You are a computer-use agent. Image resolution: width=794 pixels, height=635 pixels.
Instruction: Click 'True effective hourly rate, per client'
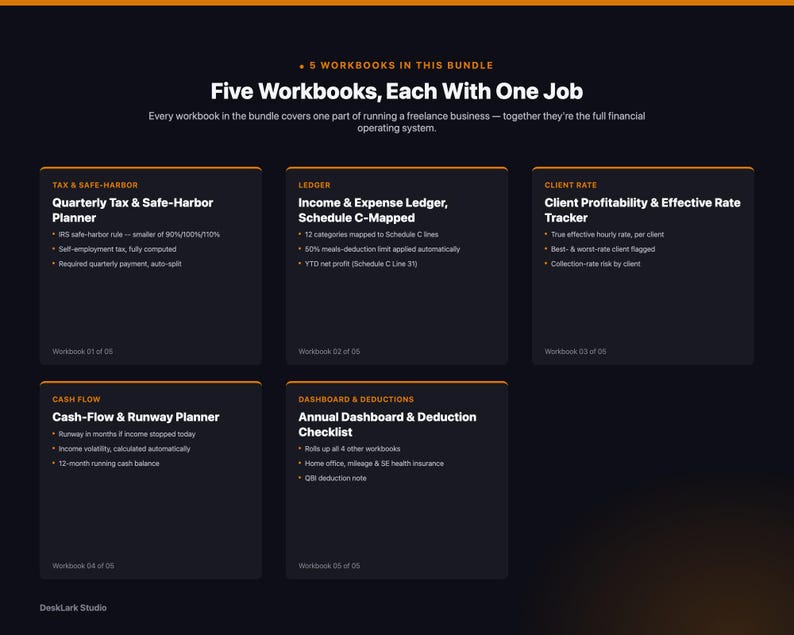(607, 234)
